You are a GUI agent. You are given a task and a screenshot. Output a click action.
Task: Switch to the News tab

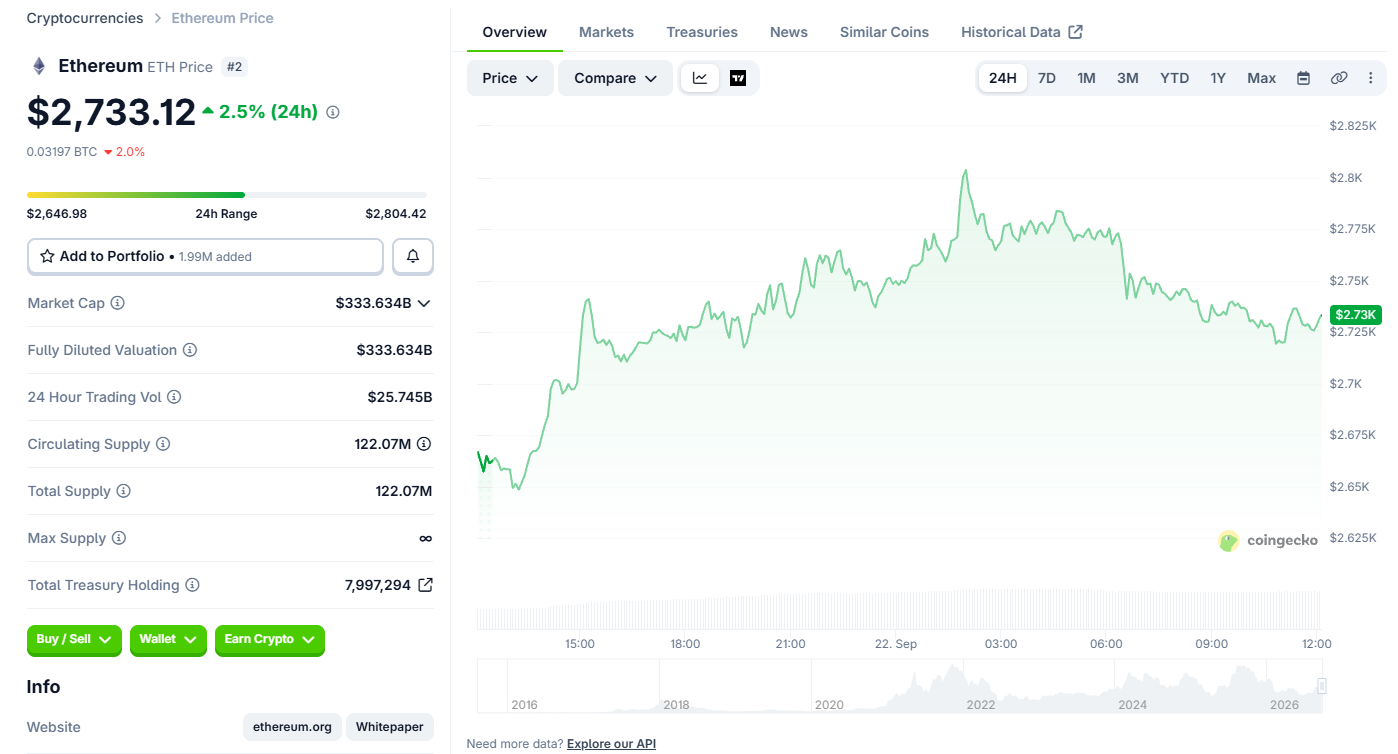coord(789,32)
